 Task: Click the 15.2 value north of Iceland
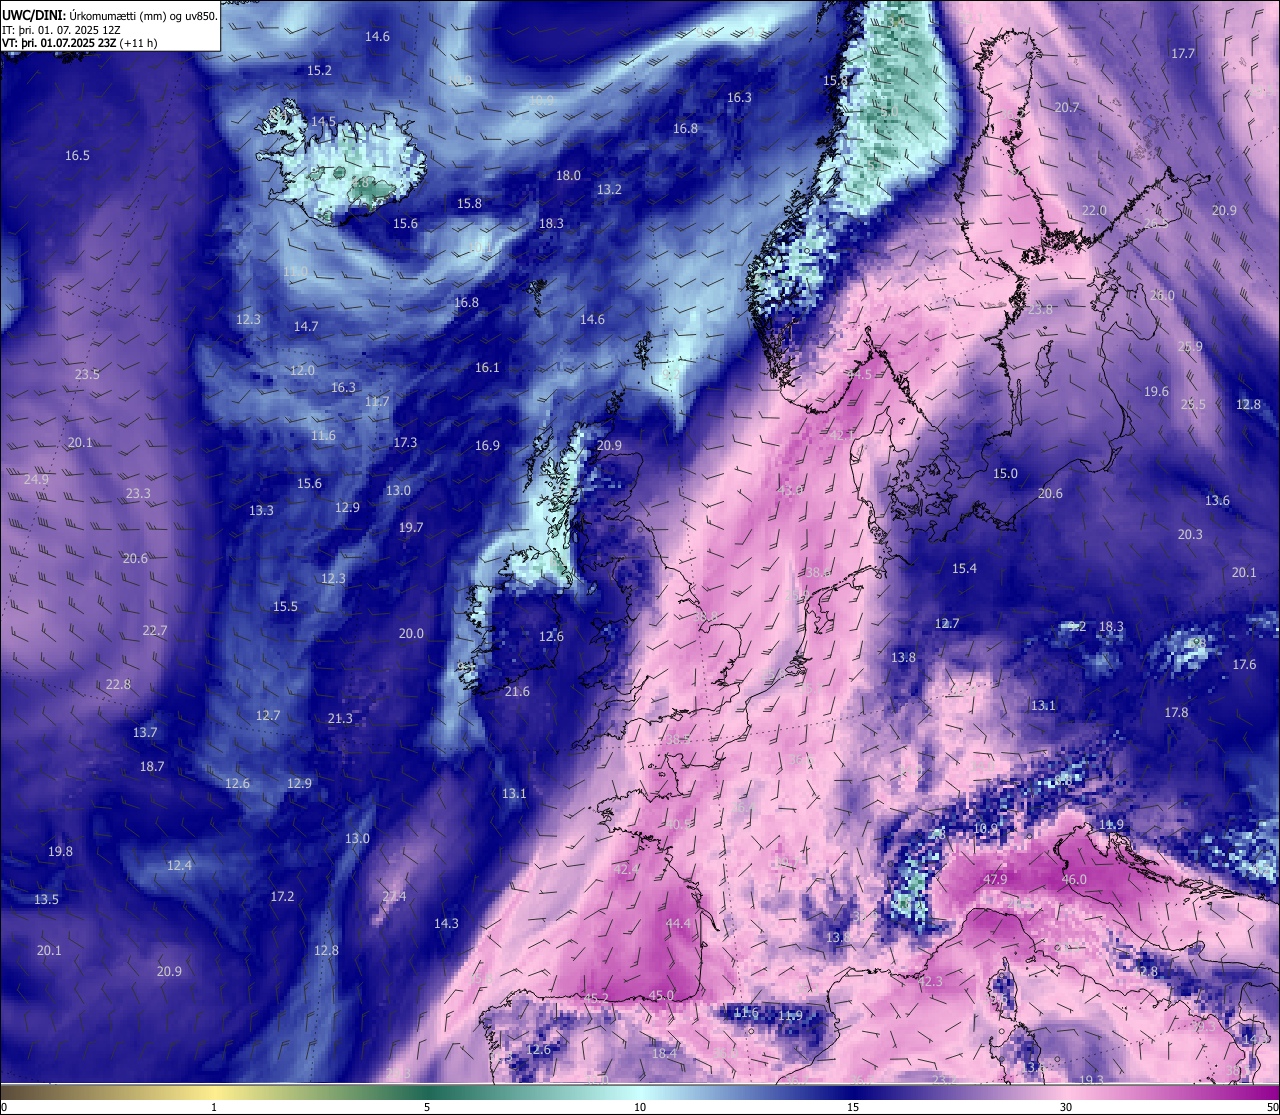(319, 71)
